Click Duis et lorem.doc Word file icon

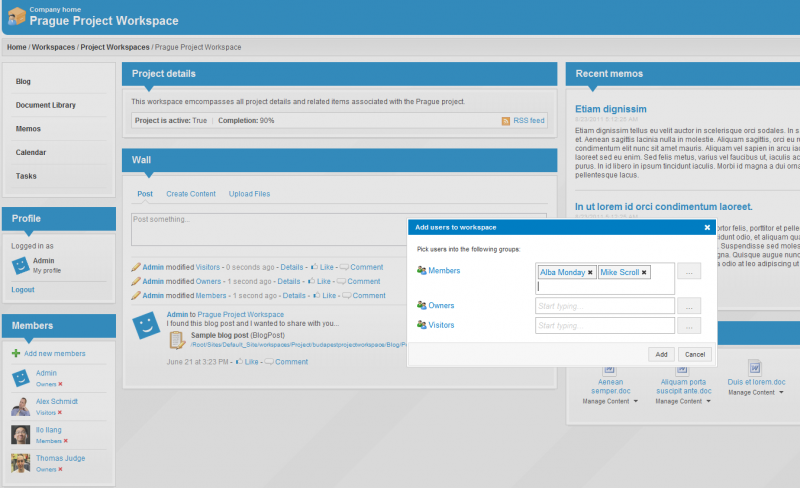tap(755, 368)
